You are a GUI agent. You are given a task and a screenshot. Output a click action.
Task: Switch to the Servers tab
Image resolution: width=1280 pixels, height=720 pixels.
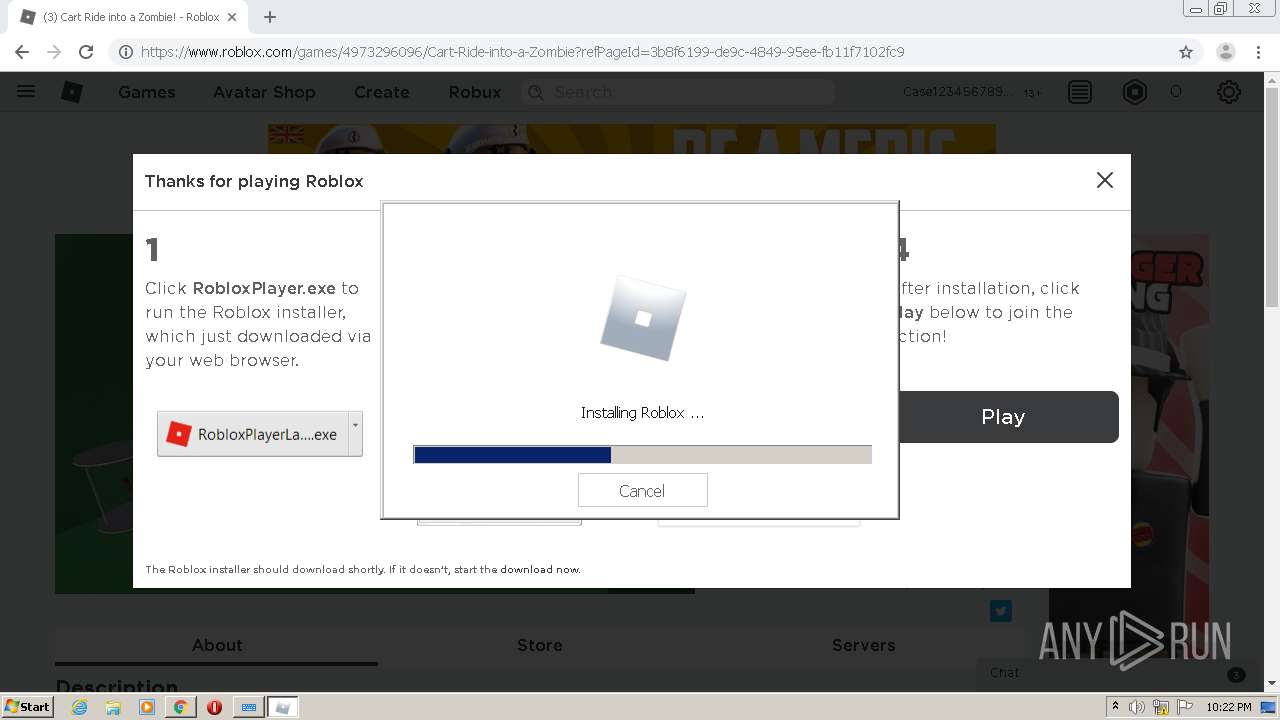coord(864,645)
